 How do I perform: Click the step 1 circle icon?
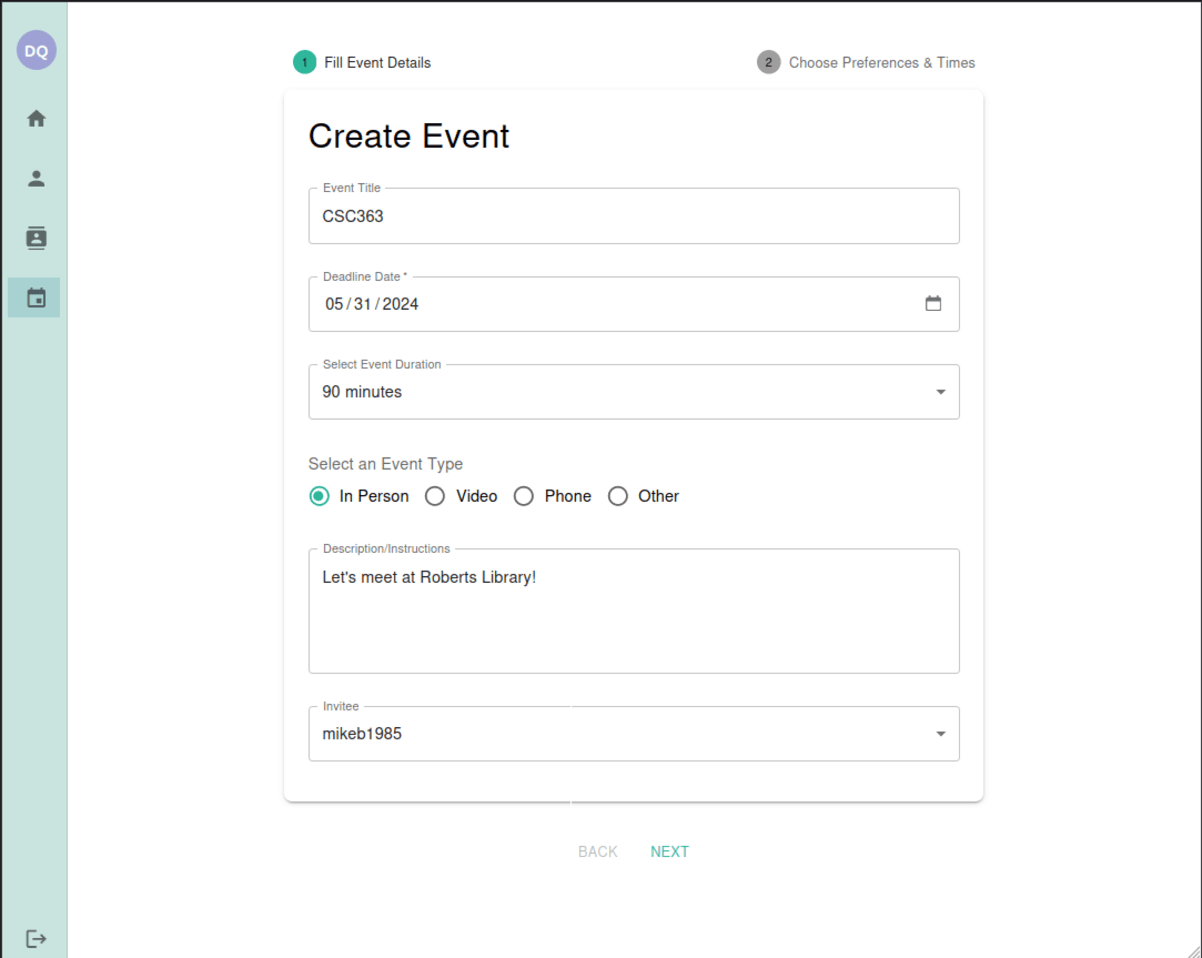click(305, 62)
